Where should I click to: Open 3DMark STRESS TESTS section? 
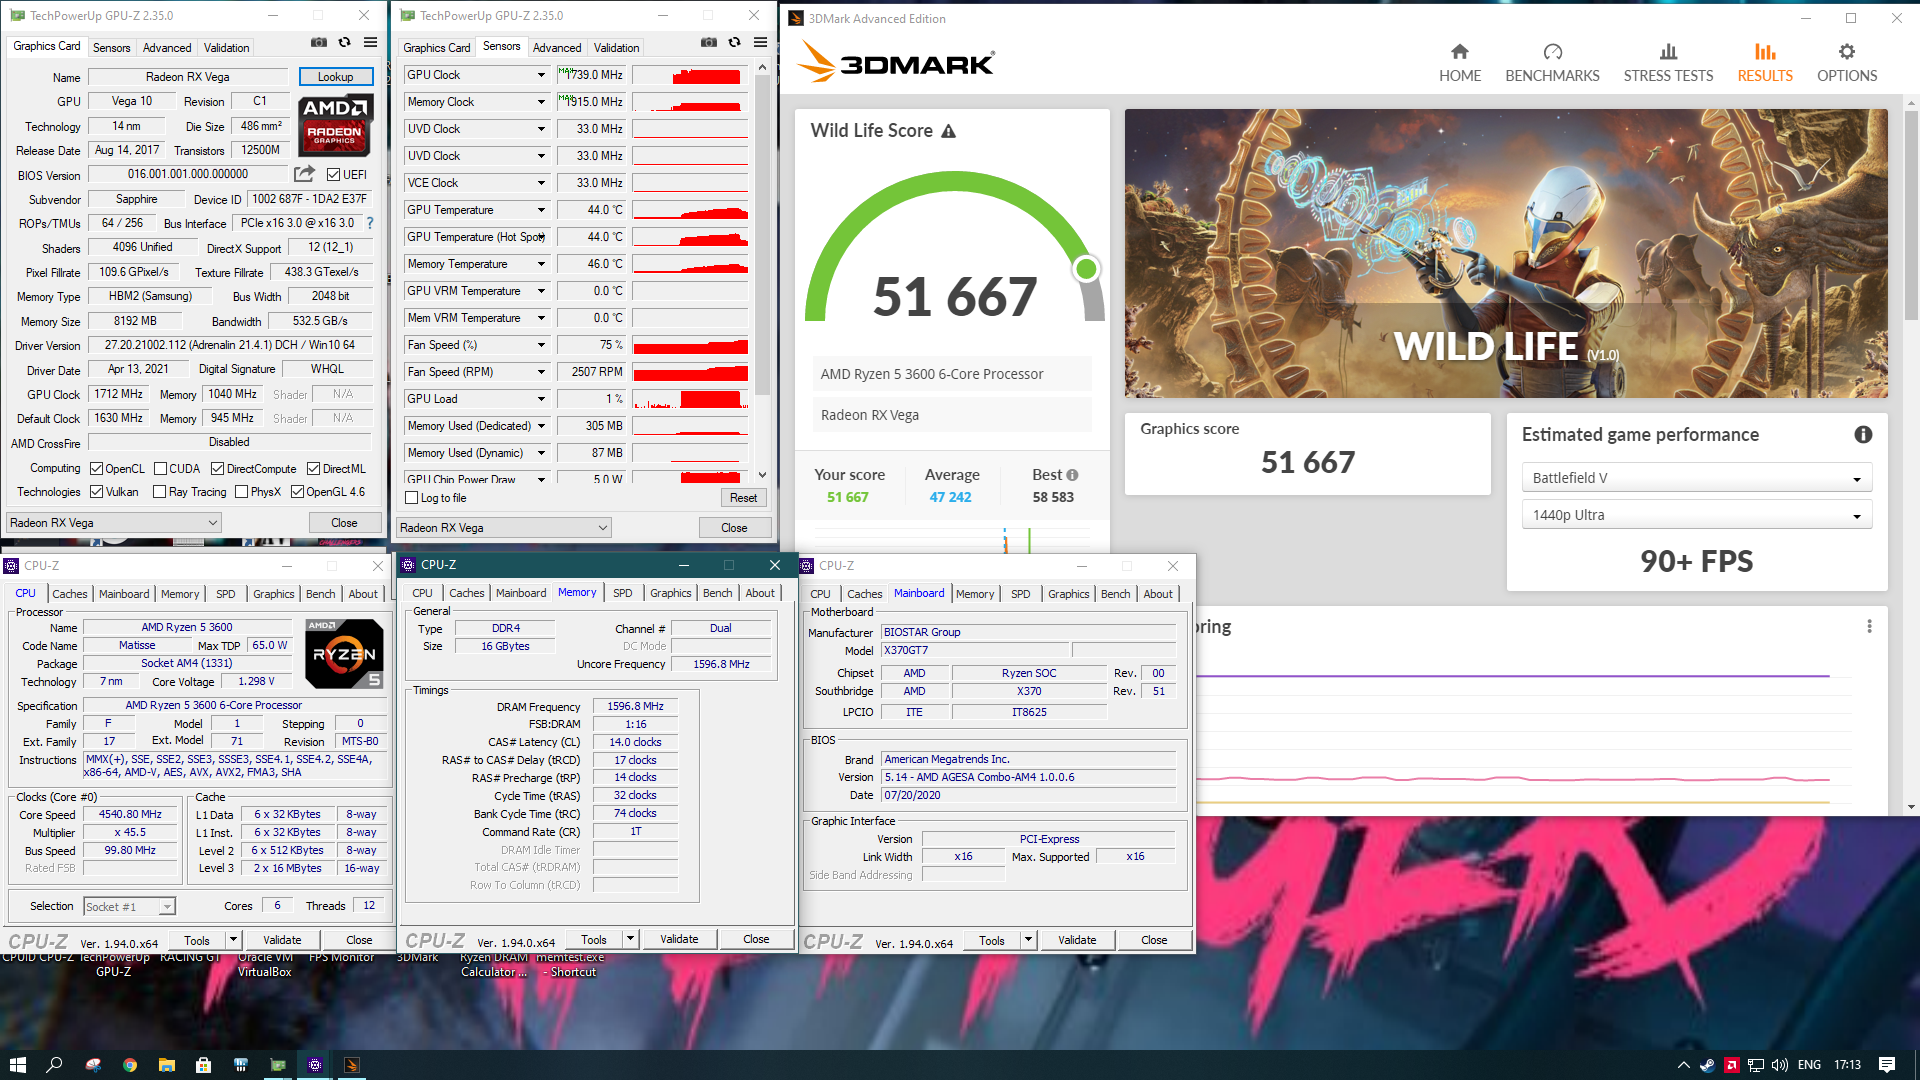click(1668, 63)
